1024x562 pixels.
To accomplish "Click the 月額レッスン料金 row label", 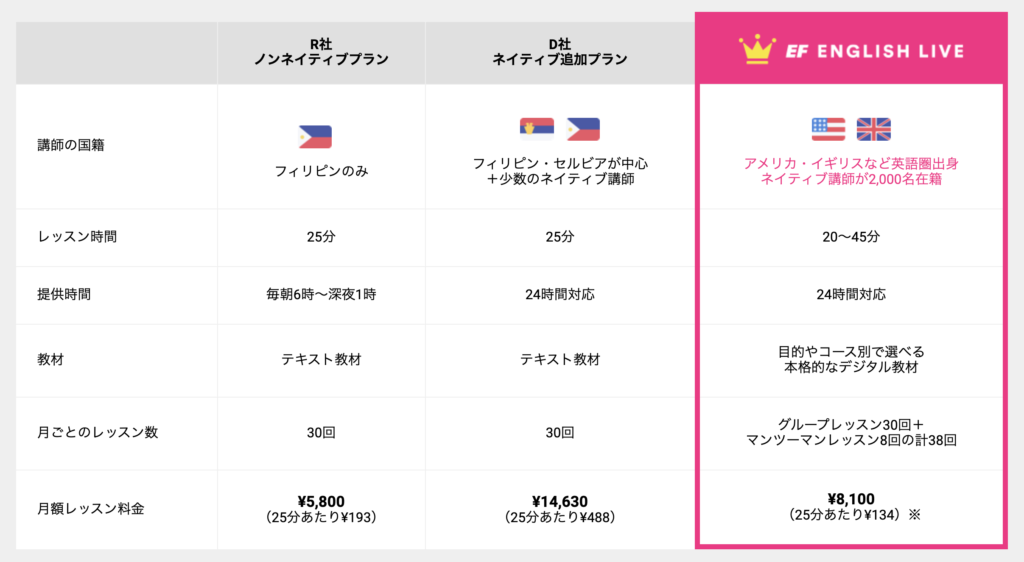I will click(90, 508).
